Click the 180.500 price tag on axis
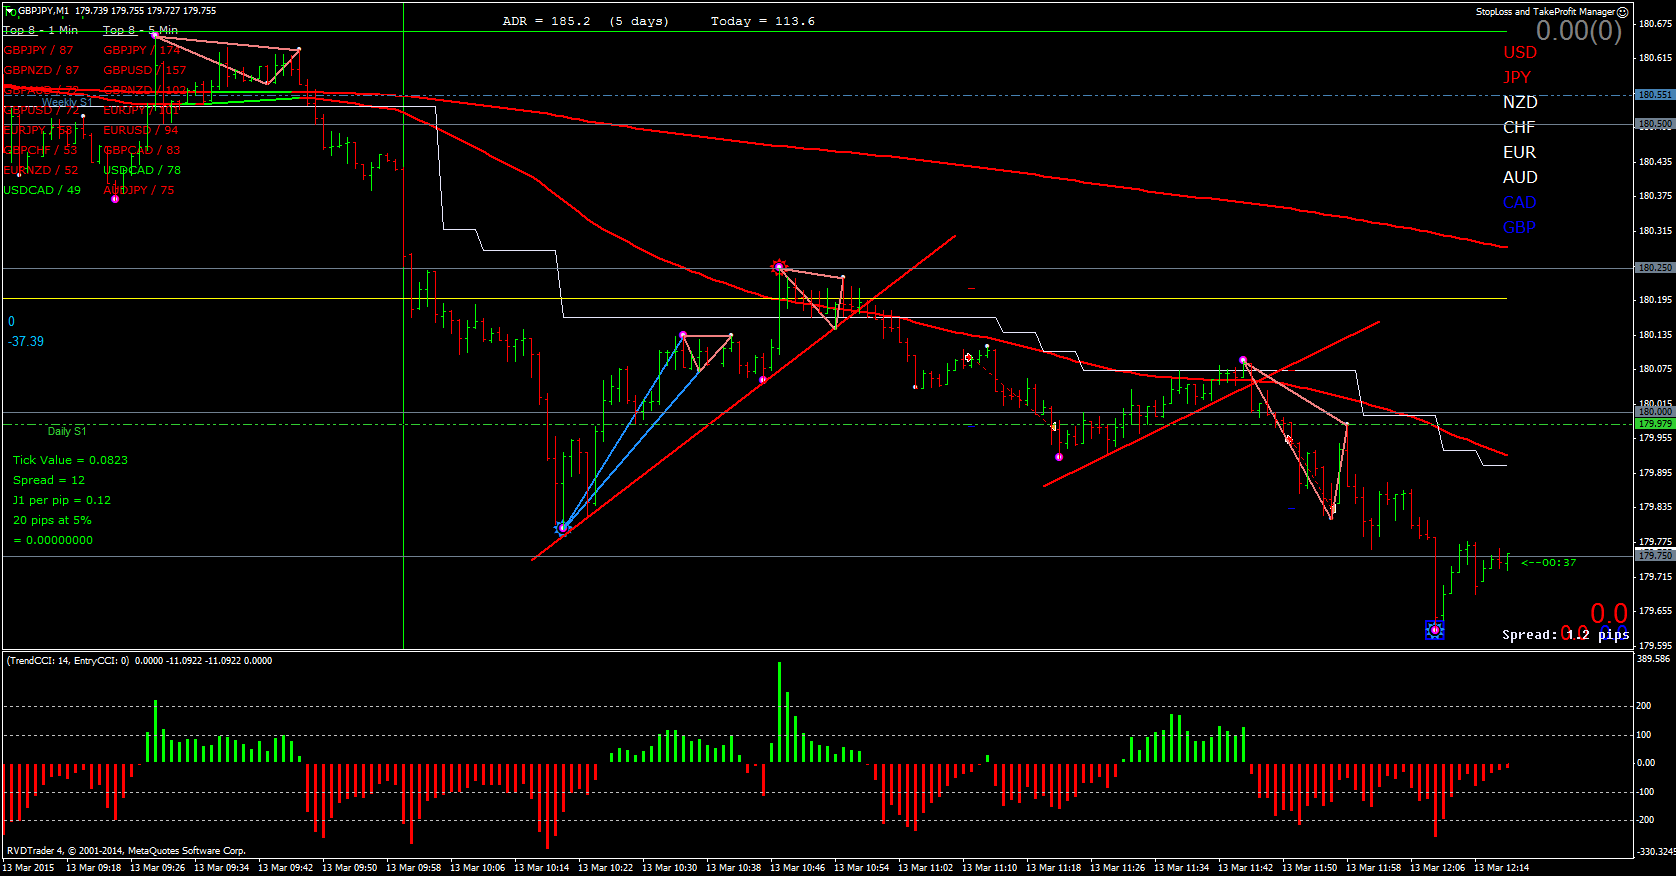 click(x=1654, y=124)
